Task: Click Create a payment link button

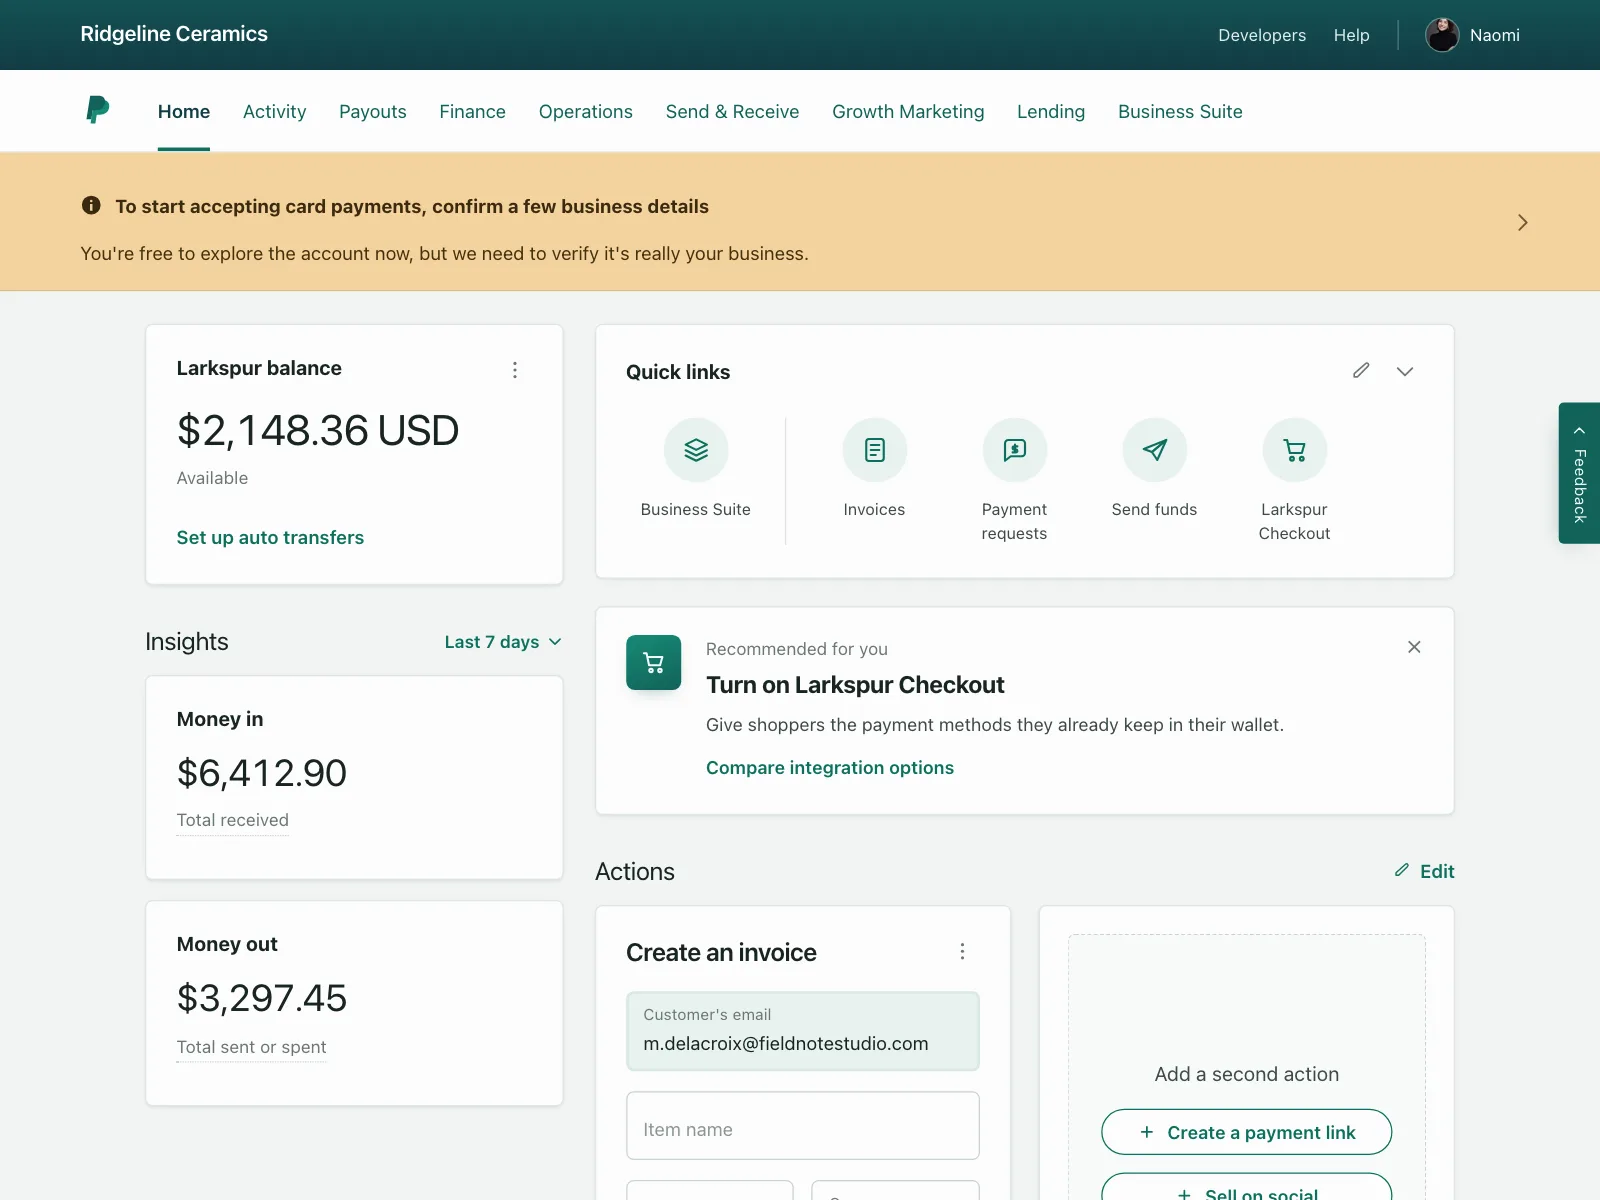Action: click(1247, 1132)
